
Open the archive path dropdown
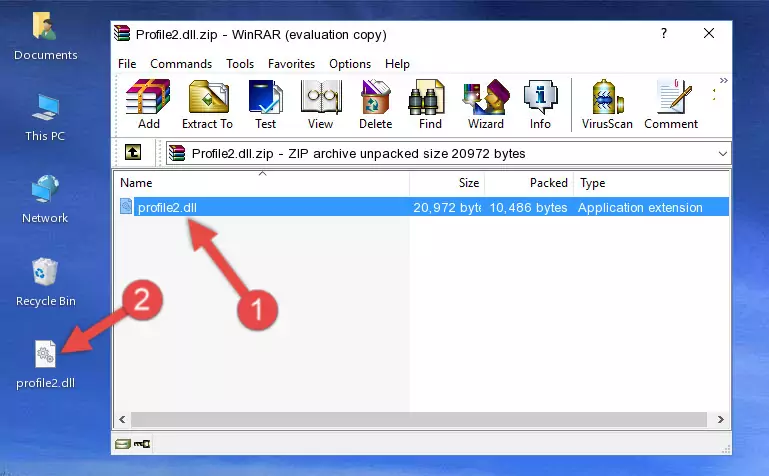(x=722, y=153)
